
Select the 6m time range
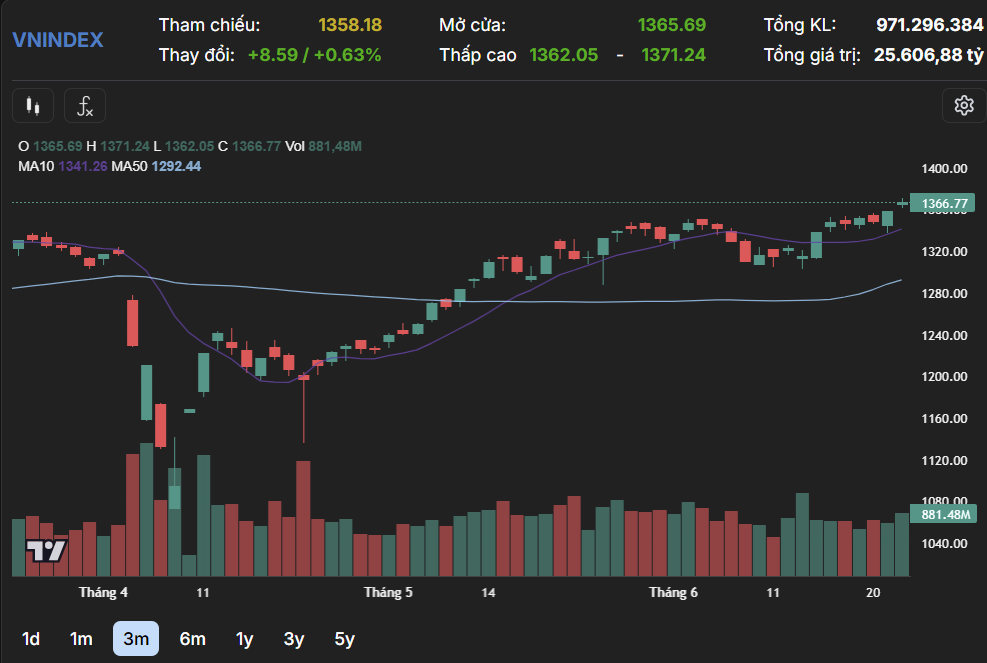193,639
